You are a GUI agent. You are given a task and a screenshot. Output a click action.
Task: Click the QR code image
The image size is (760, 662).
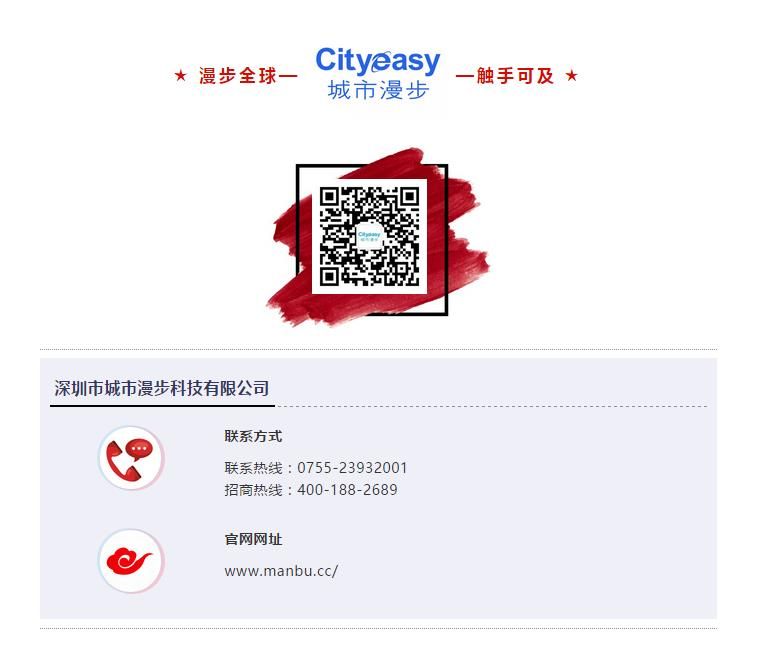[369, 236]
